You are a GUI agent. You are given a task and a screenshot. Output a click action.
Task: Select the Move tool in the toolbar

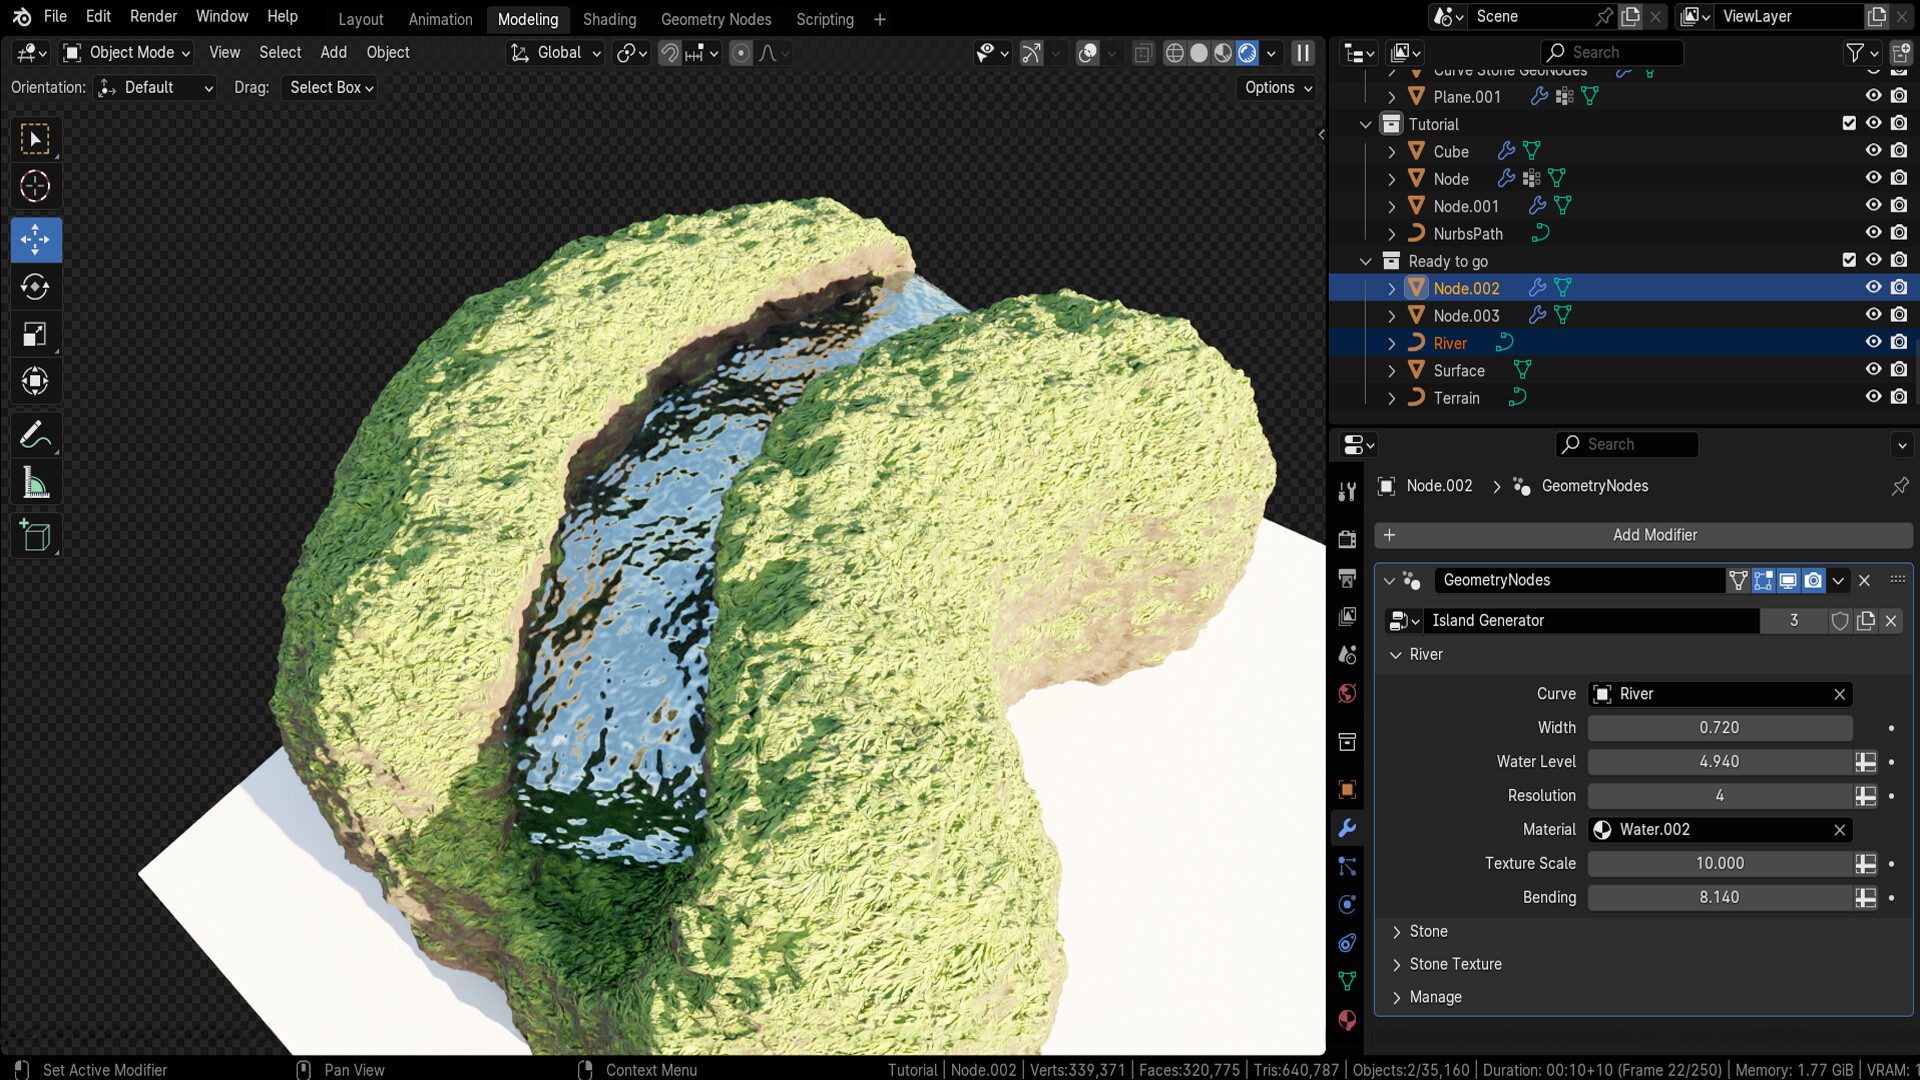35,240
